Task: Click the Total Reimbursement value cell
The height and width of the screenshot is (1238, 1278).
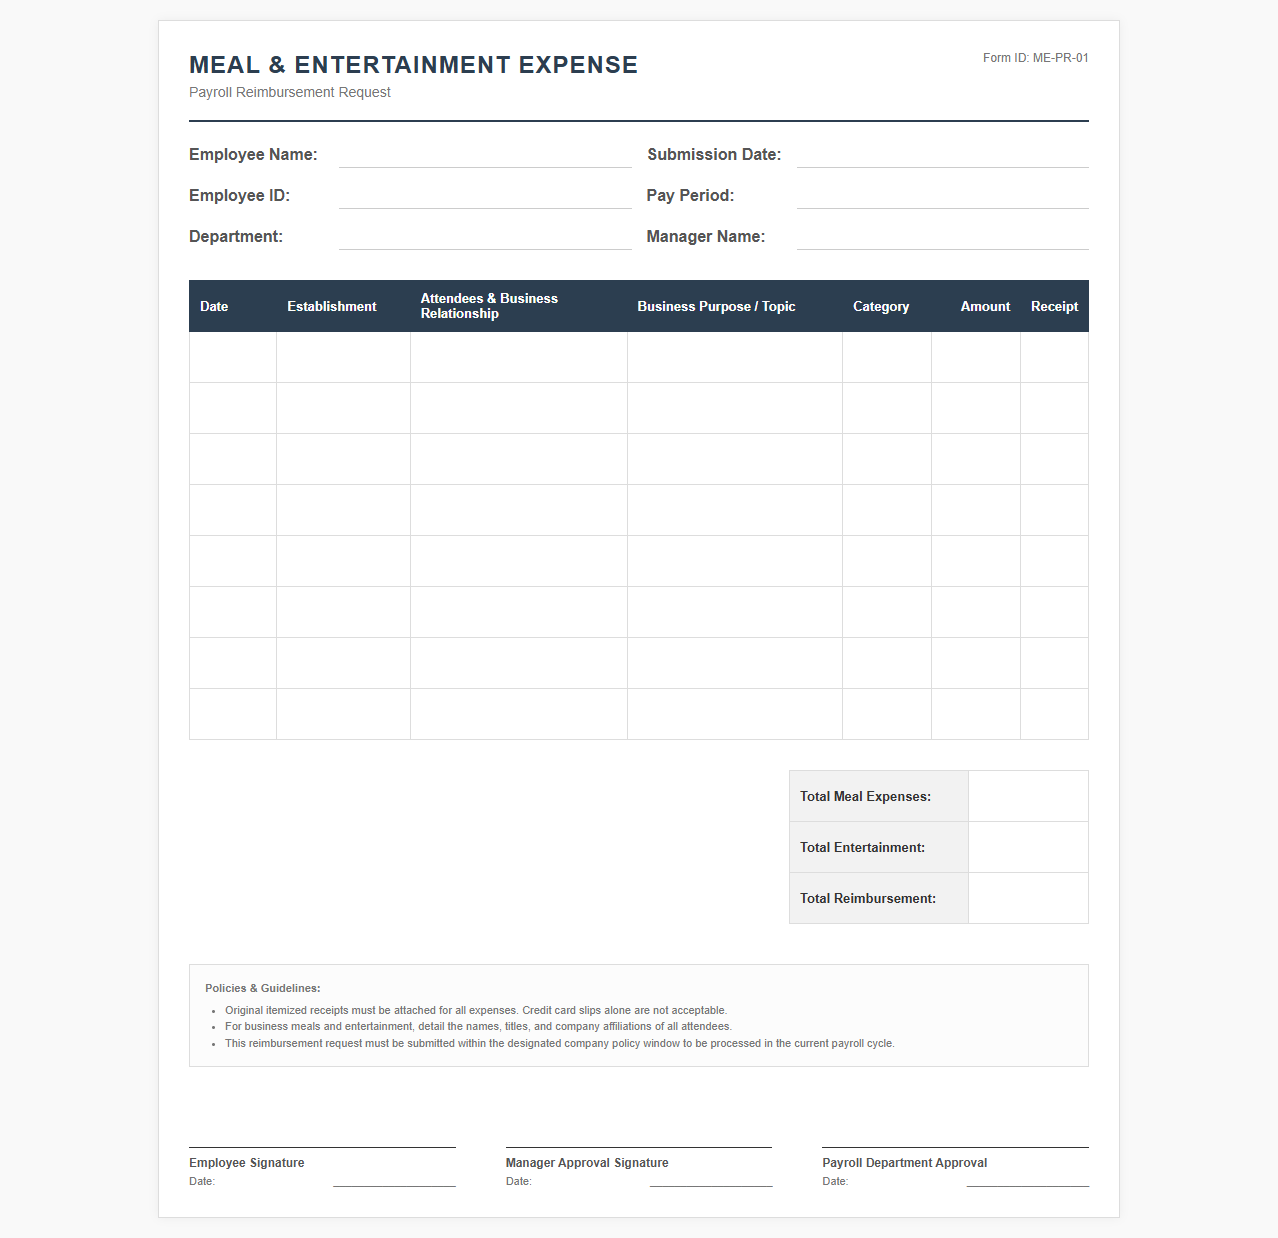Action: point(1028,898)
